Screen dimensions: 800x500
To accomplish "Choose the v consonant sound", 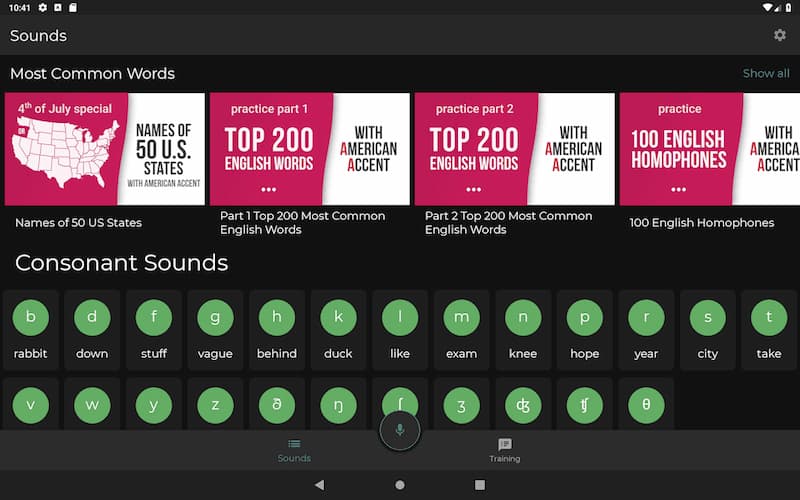I will 31,405.
